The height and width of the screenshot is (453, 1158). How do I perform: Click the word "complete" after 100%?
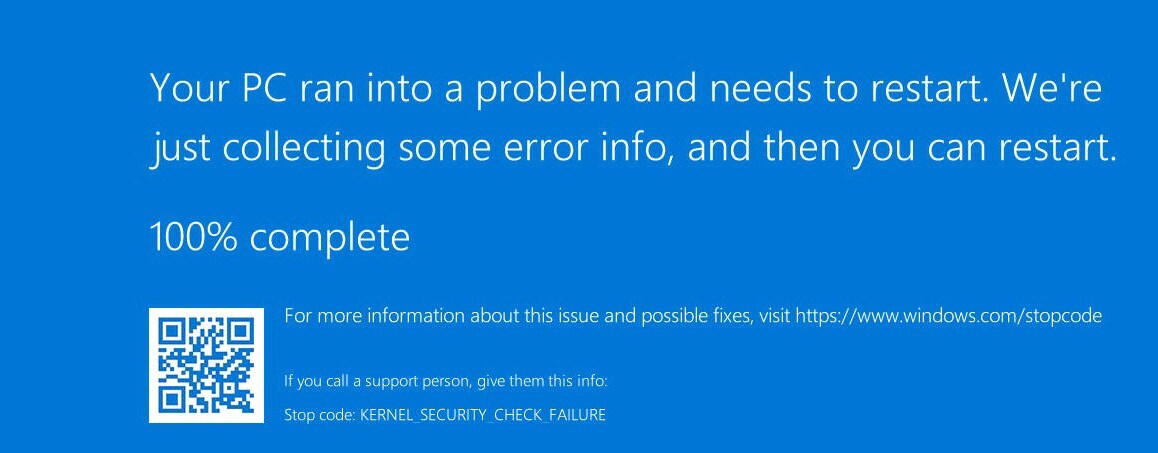point(330,238)
